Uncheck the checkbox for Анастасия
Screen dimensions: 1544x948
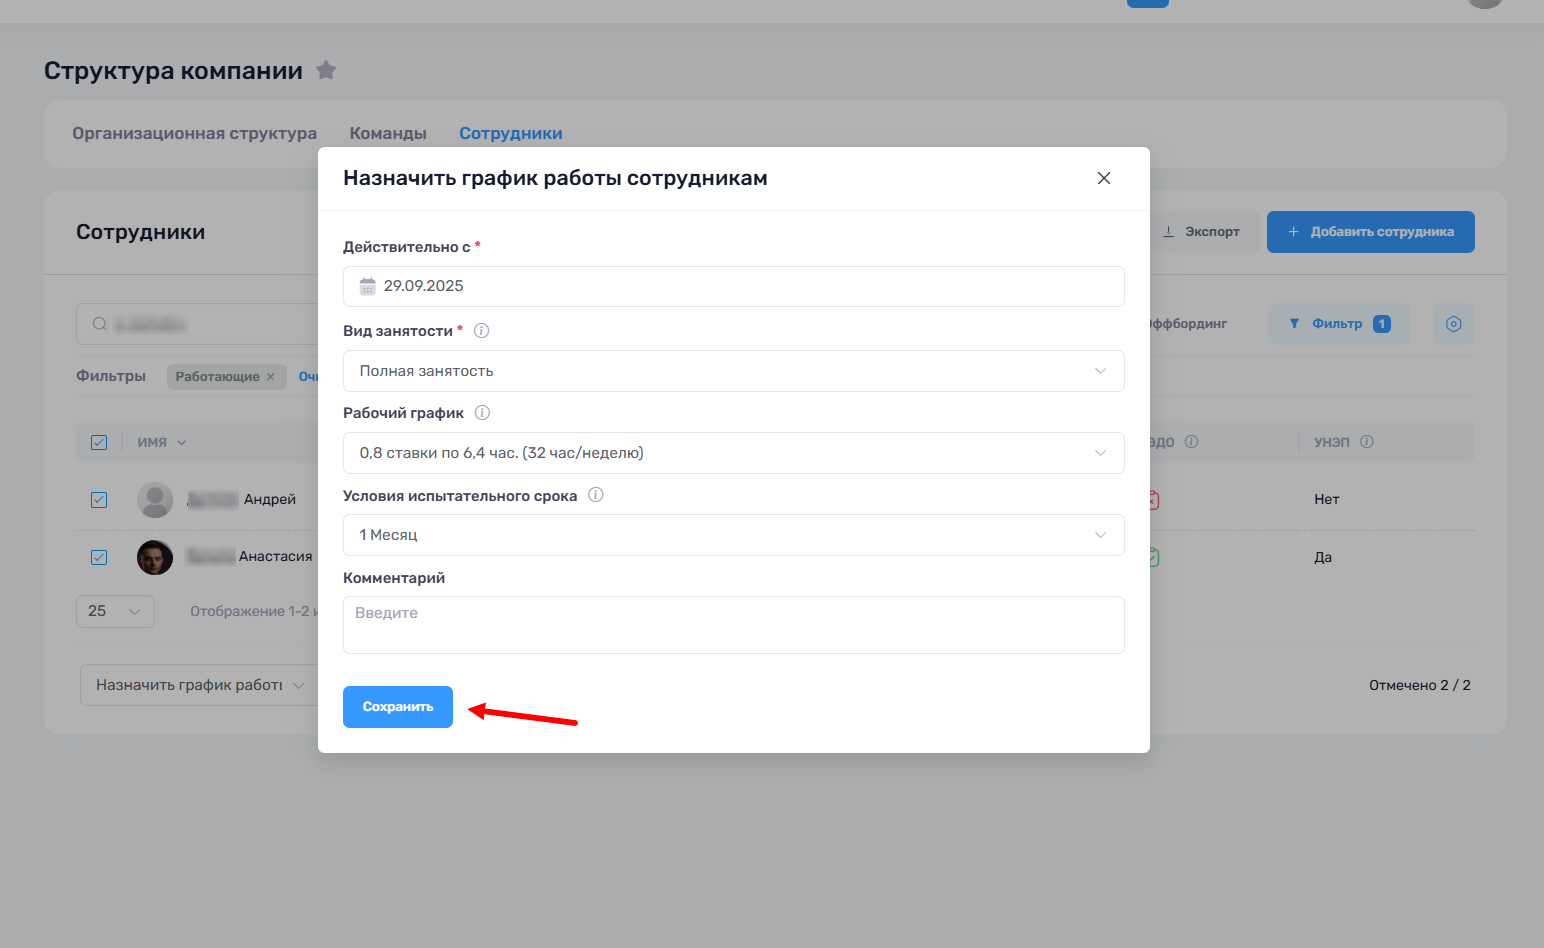(x=99, y=557)
